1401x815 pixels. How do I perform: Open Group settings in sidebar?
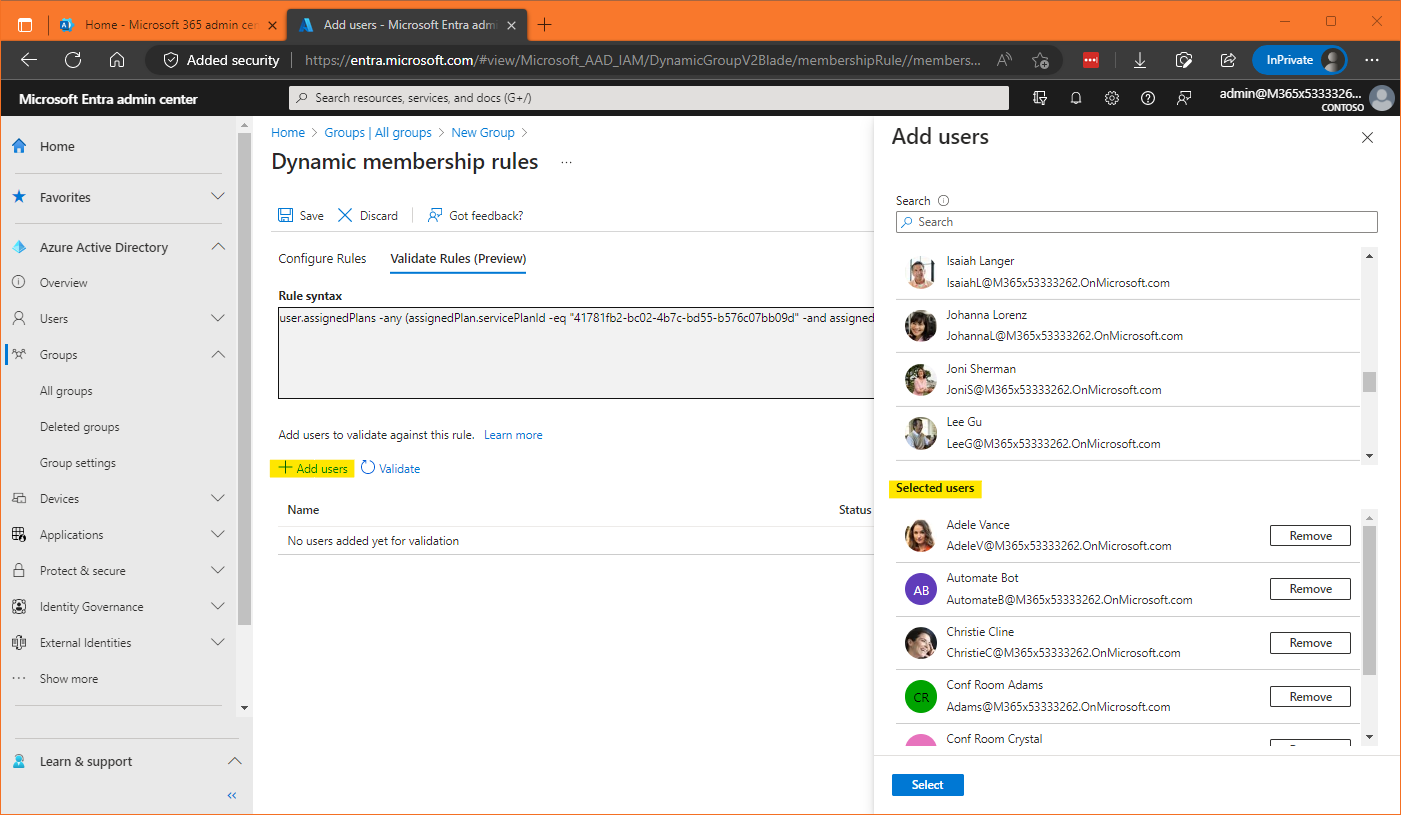pyautogui.click(x=78, y=463)
